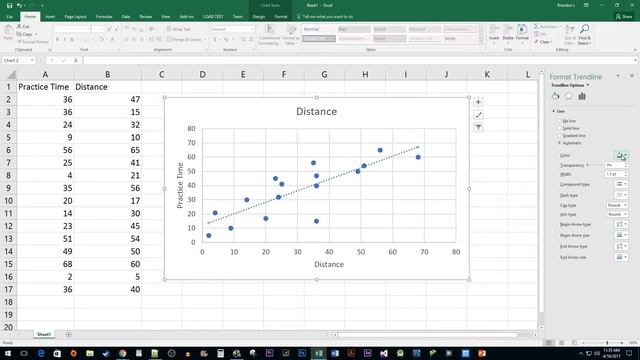Select Effects pentagon tab in Format Trendline
The height and width of the screenshot is (360, 640).
click(x=569, y=96)
